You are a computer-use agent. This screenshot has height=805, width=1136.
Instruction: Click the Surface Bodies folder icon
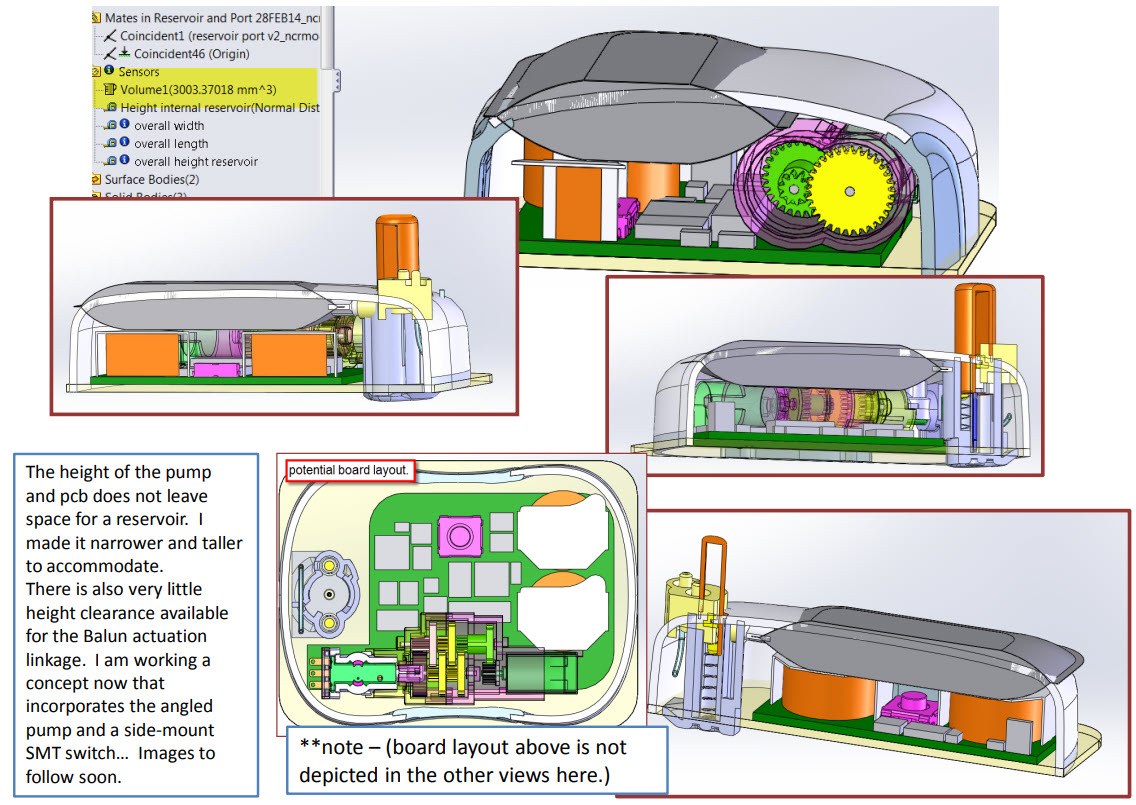[96, 179]
